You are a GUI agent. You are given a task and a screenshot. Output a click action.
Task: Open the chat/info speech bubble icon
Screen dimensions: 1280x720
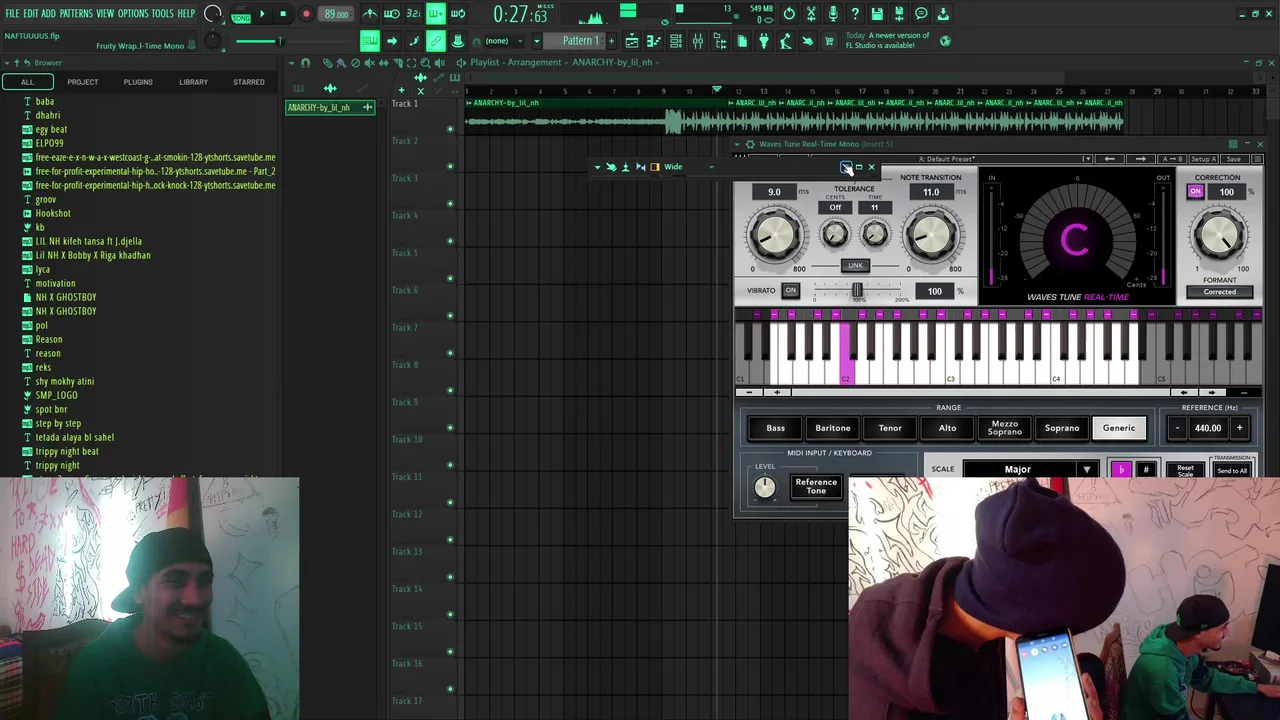[921, 14]
